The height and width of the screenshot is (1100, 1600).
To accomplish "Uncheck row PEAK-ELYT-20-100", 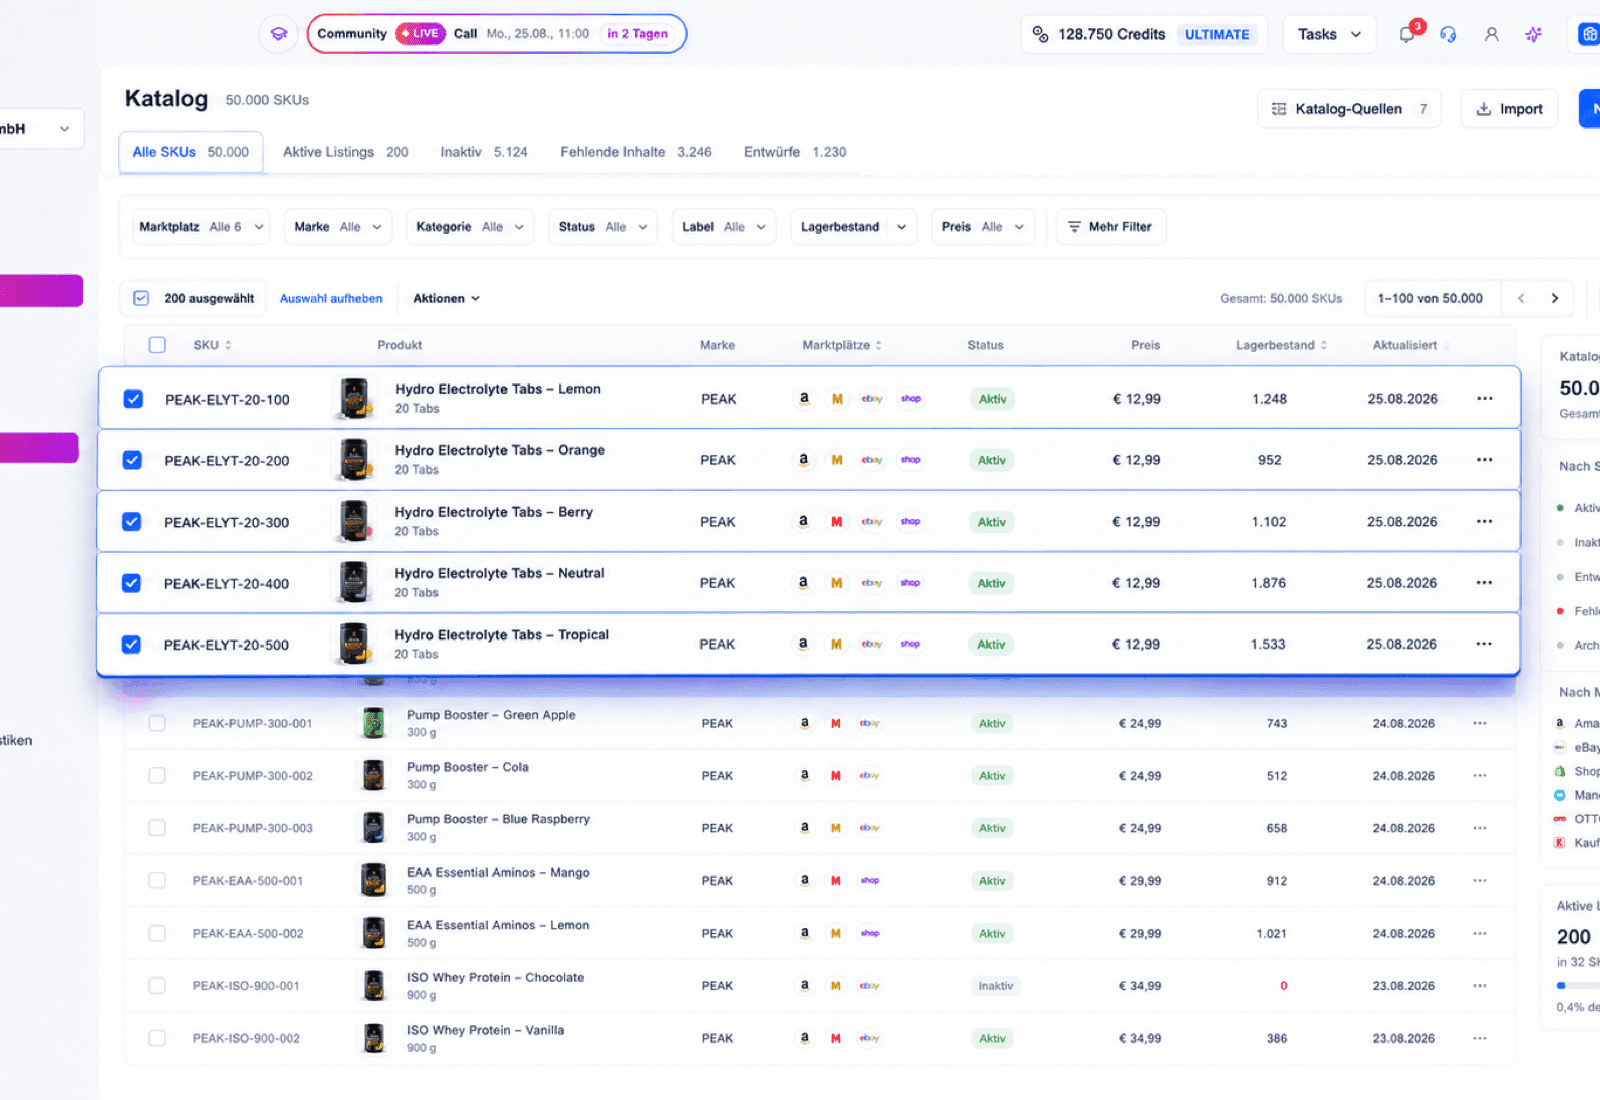I will click(133, 399).
